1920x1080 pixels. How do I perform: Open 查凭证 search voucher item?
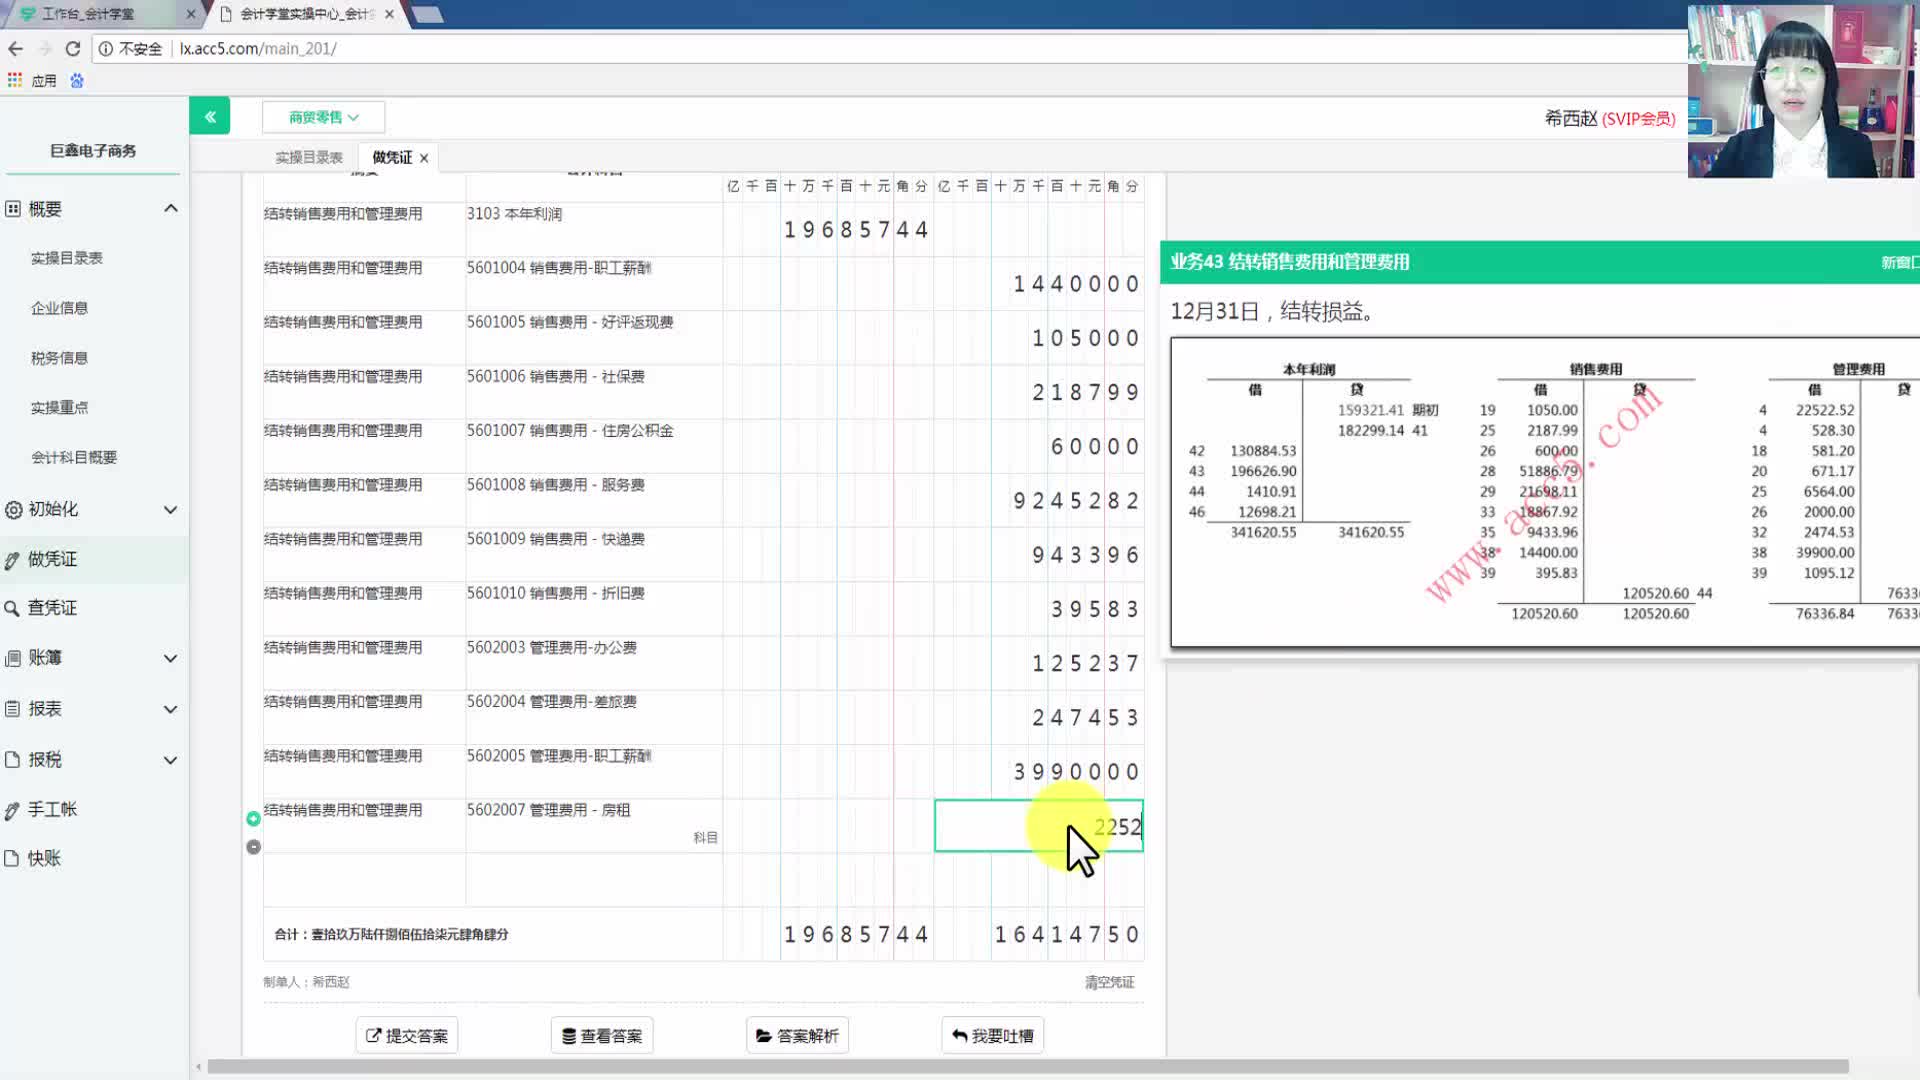52,608
